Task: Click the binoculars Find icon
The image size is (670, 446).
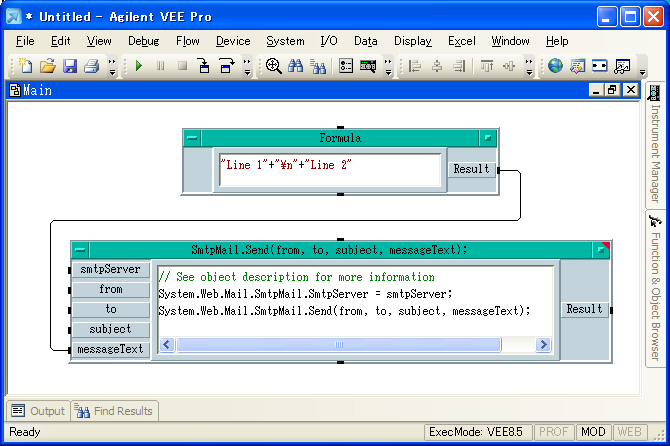Action: tap(295, 66)
